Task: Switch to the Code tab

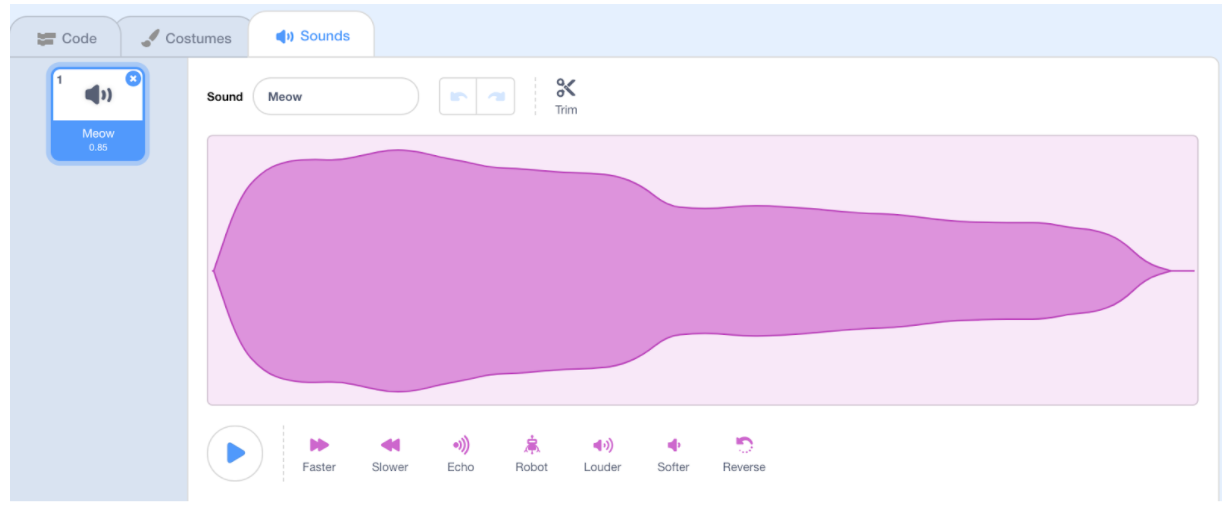Action: click(67, 38)
